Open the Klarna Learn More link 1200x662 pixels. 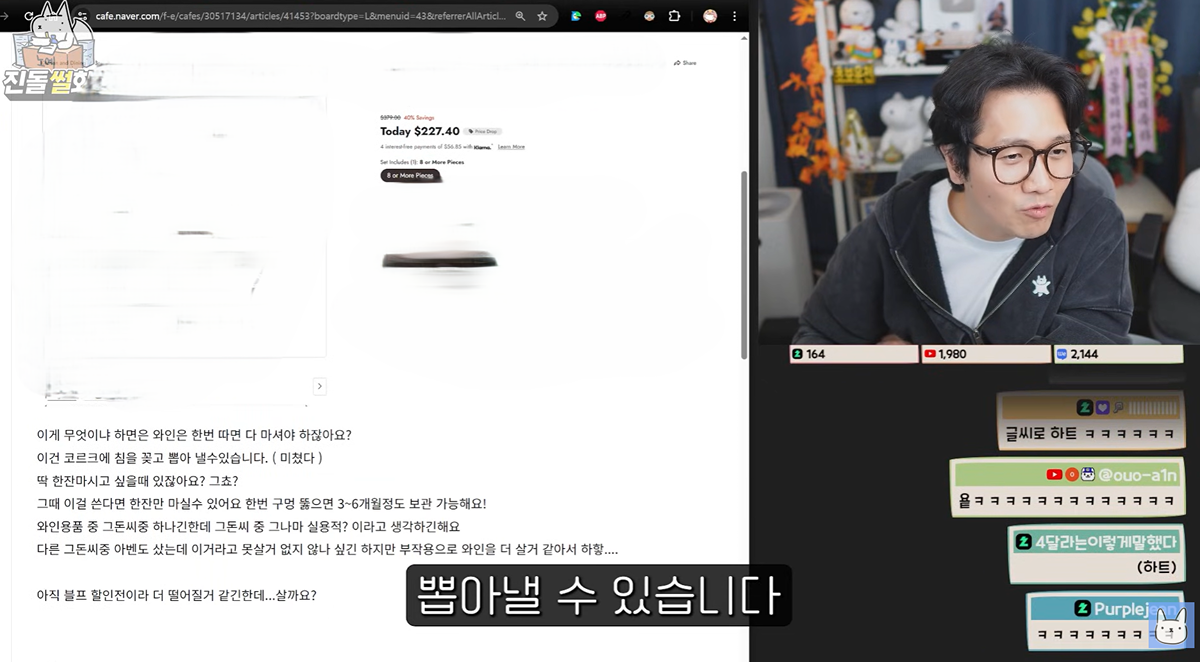511,147
